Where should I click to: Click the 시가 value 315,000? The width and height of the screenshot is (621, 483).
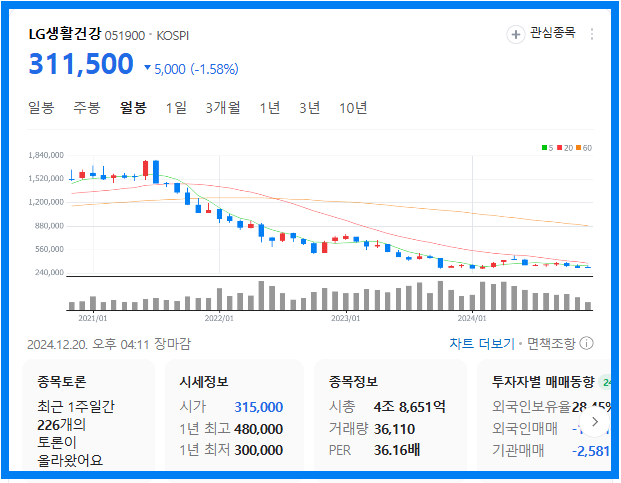point(259,407)
